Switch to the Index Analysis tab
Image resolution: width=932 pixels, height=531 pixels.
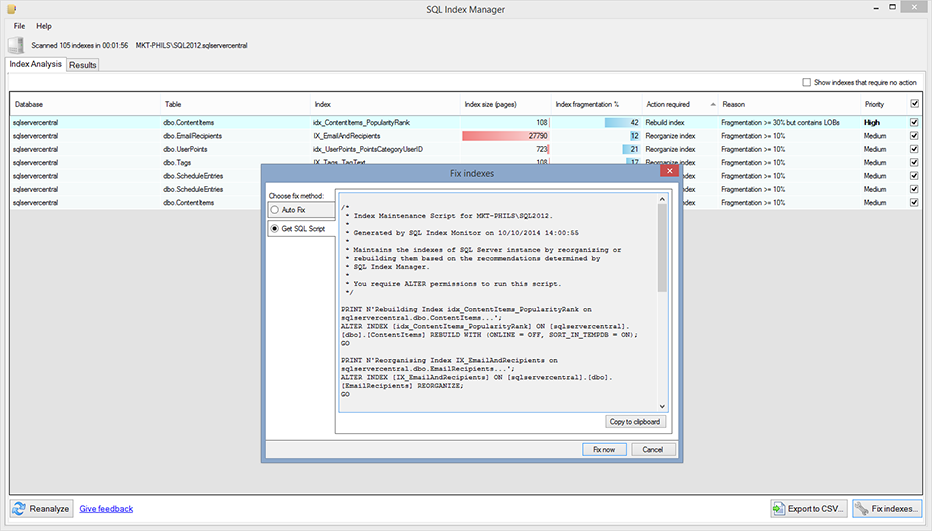pos(36,64)
